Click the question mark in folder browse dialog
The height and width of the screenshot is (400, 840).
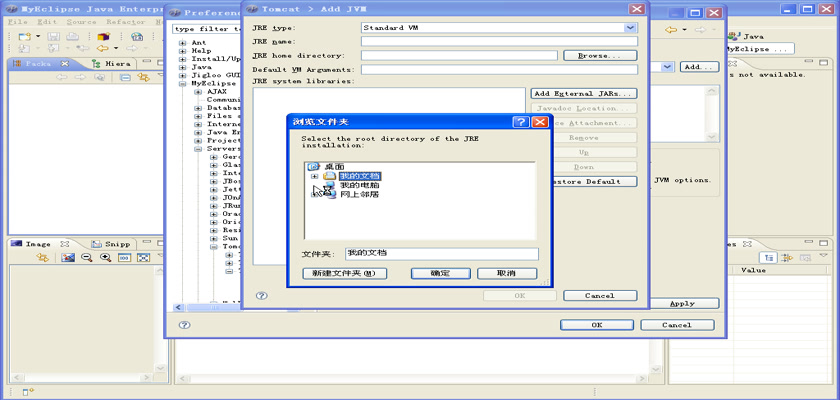521,122
